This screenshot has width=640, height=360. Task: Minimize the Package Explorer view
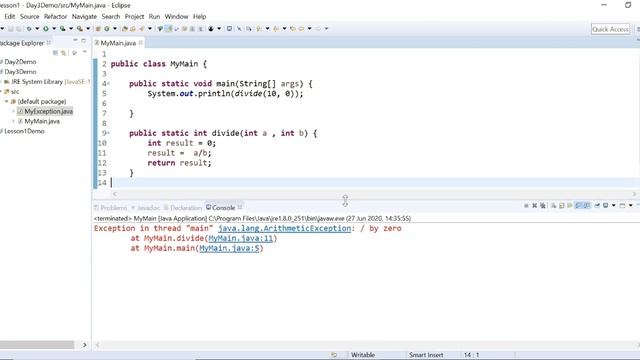pos(75,40)
